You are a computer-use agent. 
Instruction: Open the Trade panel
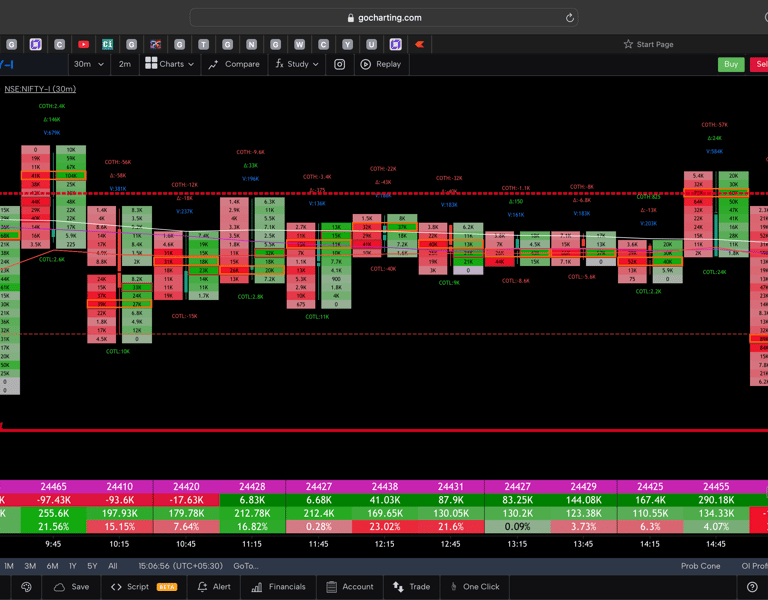(x=411, y=587)
